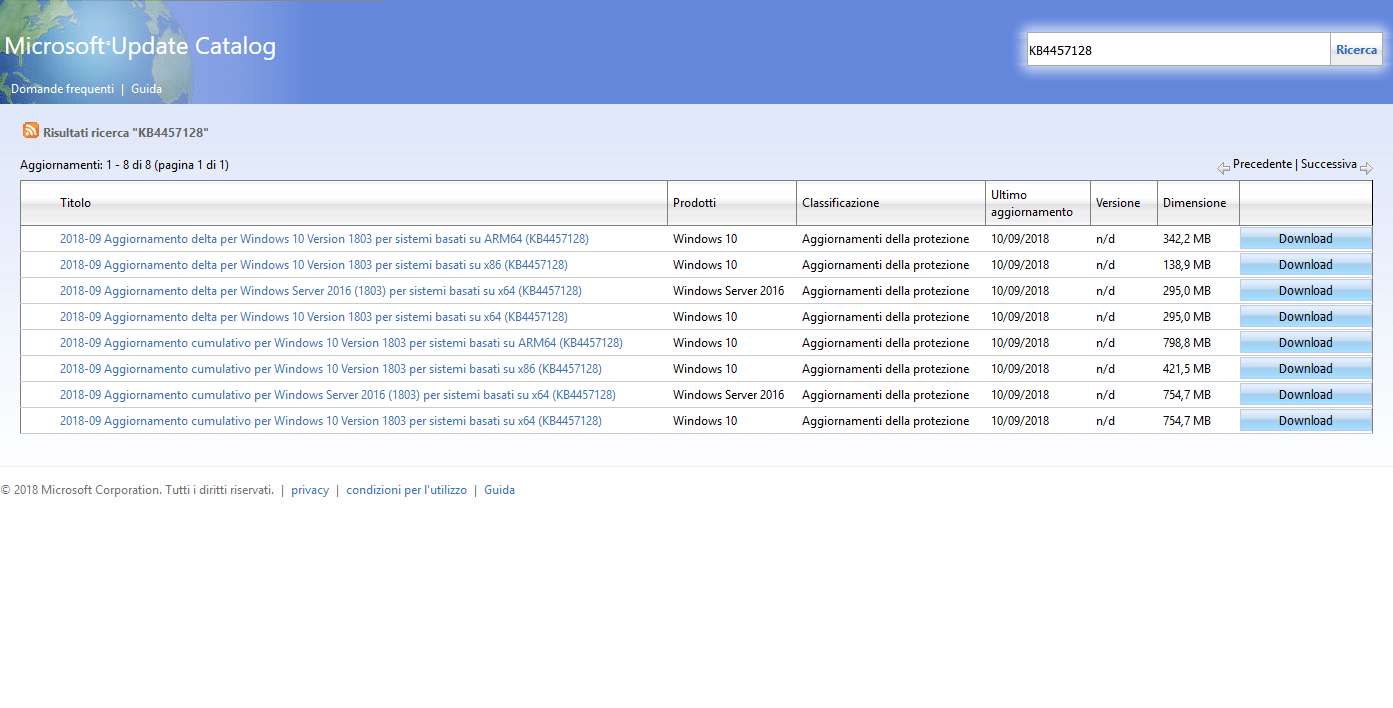Open the Guida link in header
The width and height of the screenshot is (1393, 708).
pyautogui.click(x=146, y=89)
